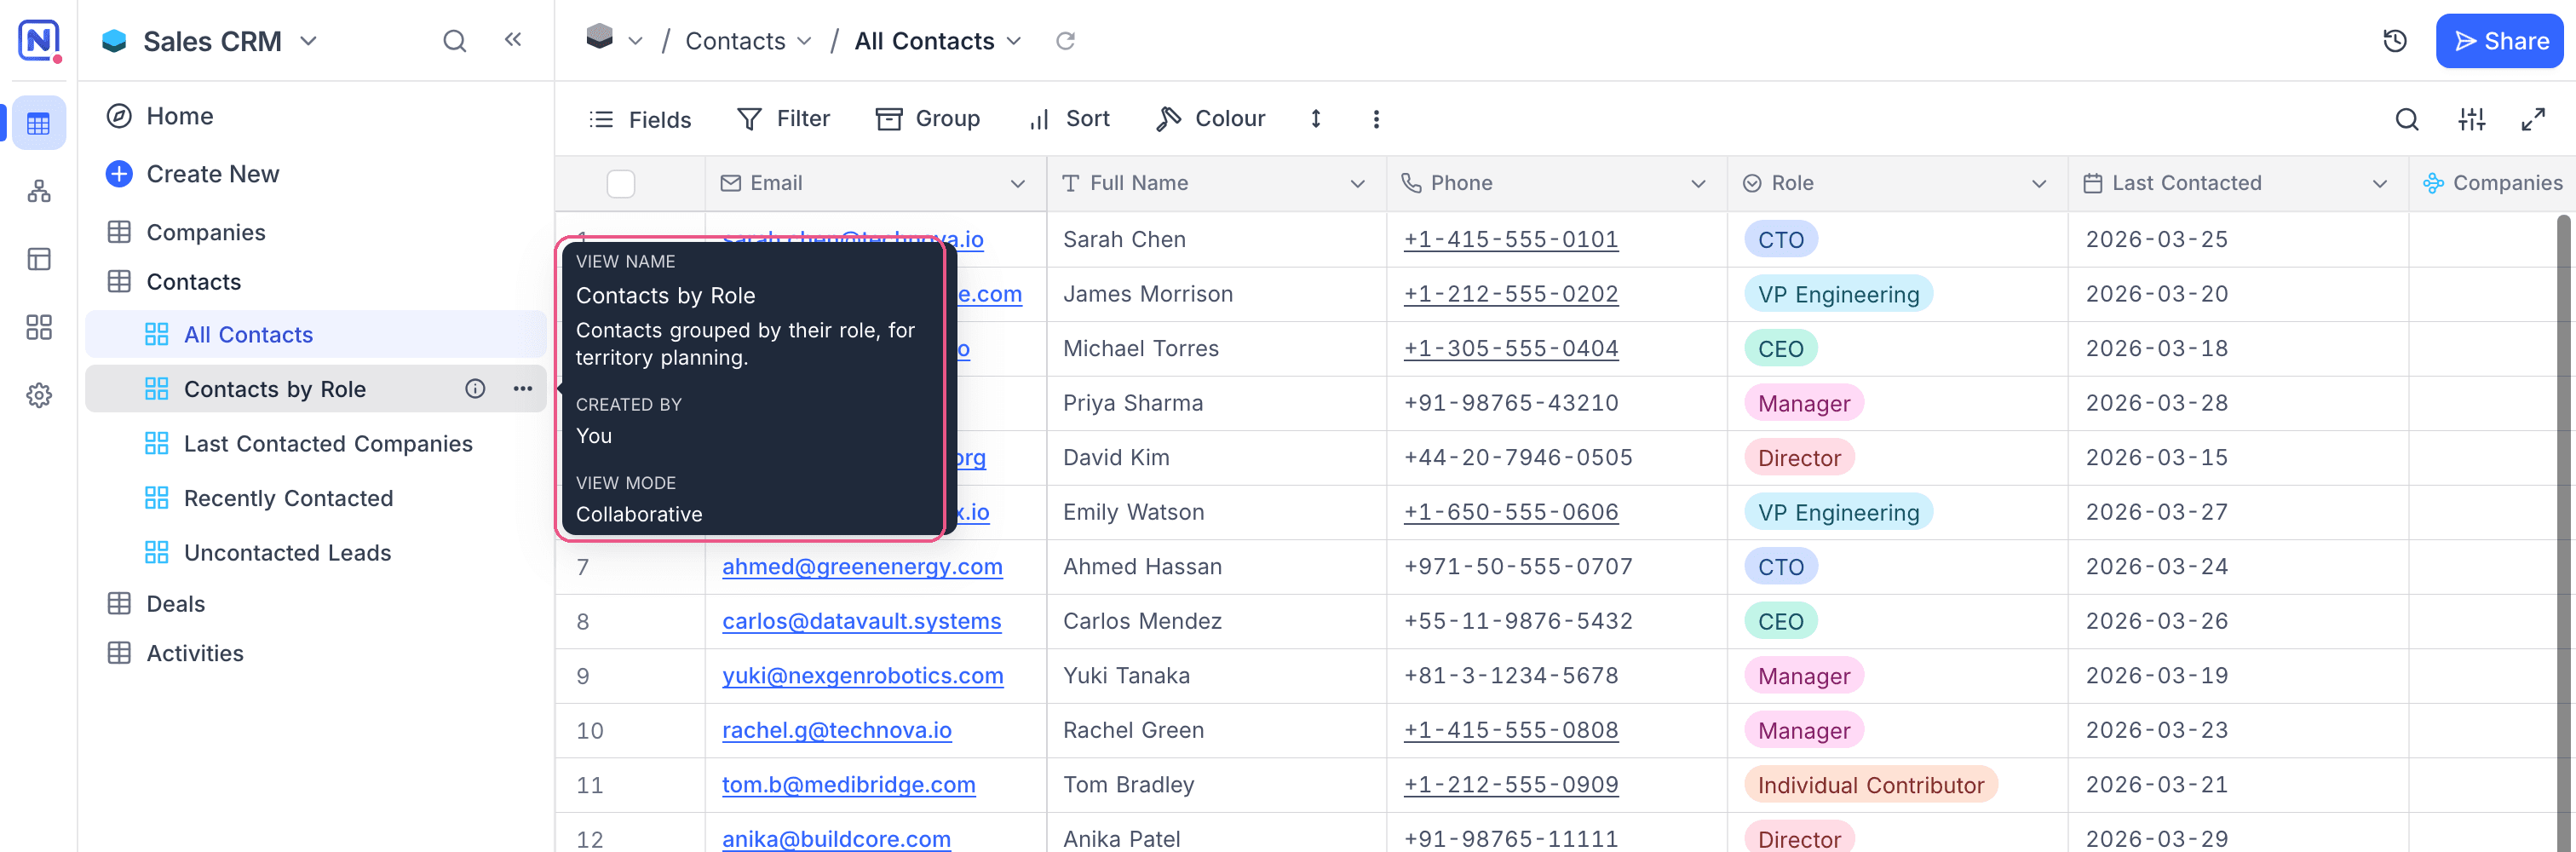Open the Sort menu
The height and width of the screenshot is (852, 2576).
click(x=1069, y=119)
